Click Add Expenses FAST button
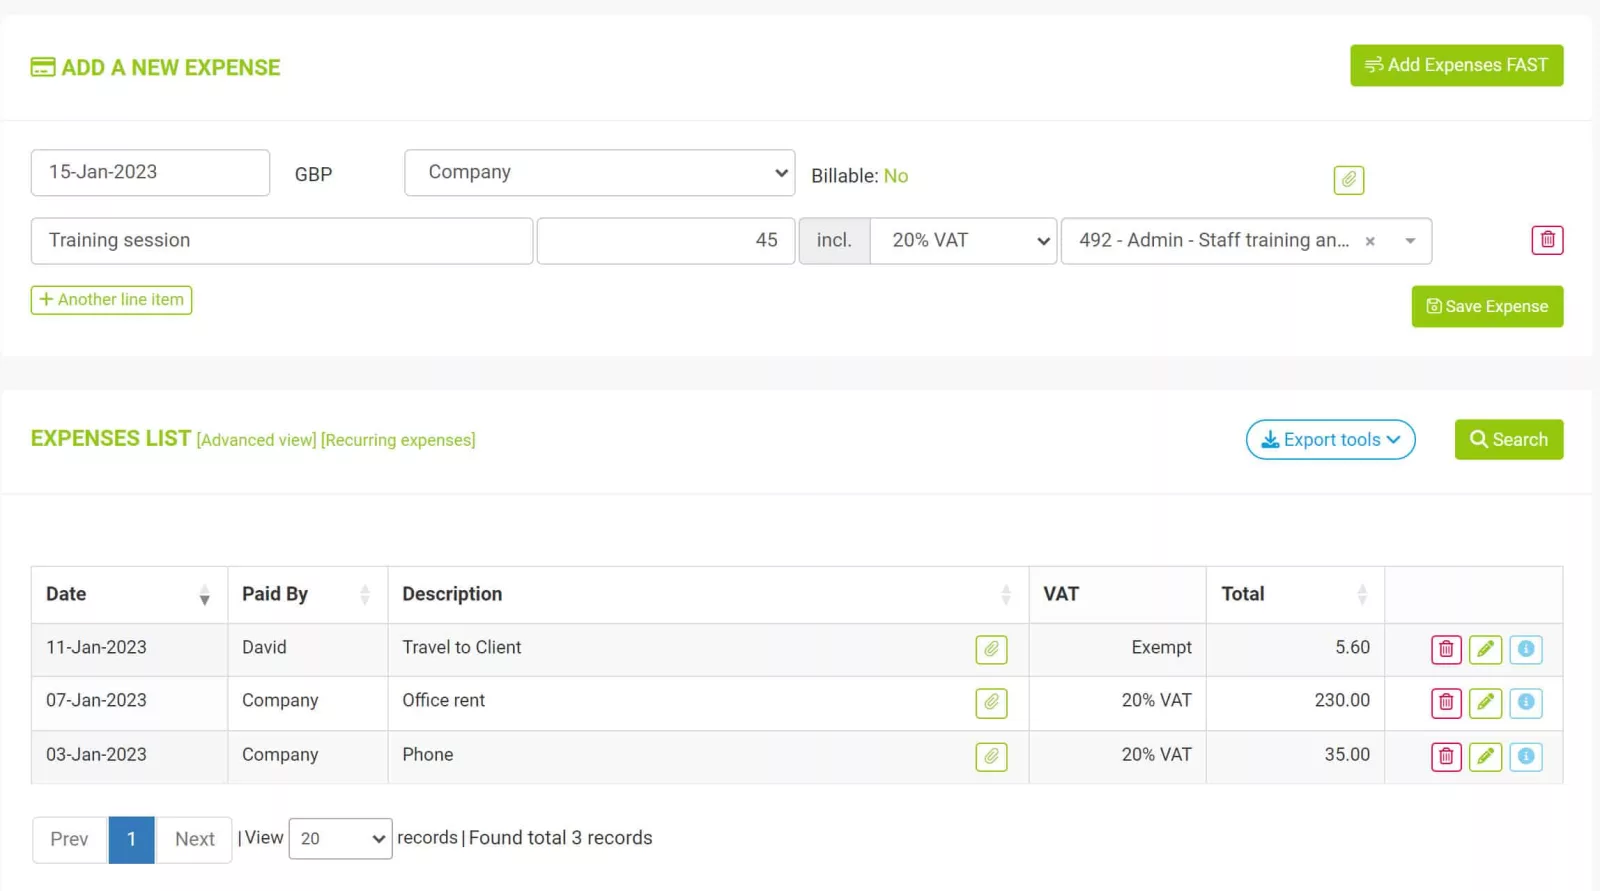 tap(1456, 65)
